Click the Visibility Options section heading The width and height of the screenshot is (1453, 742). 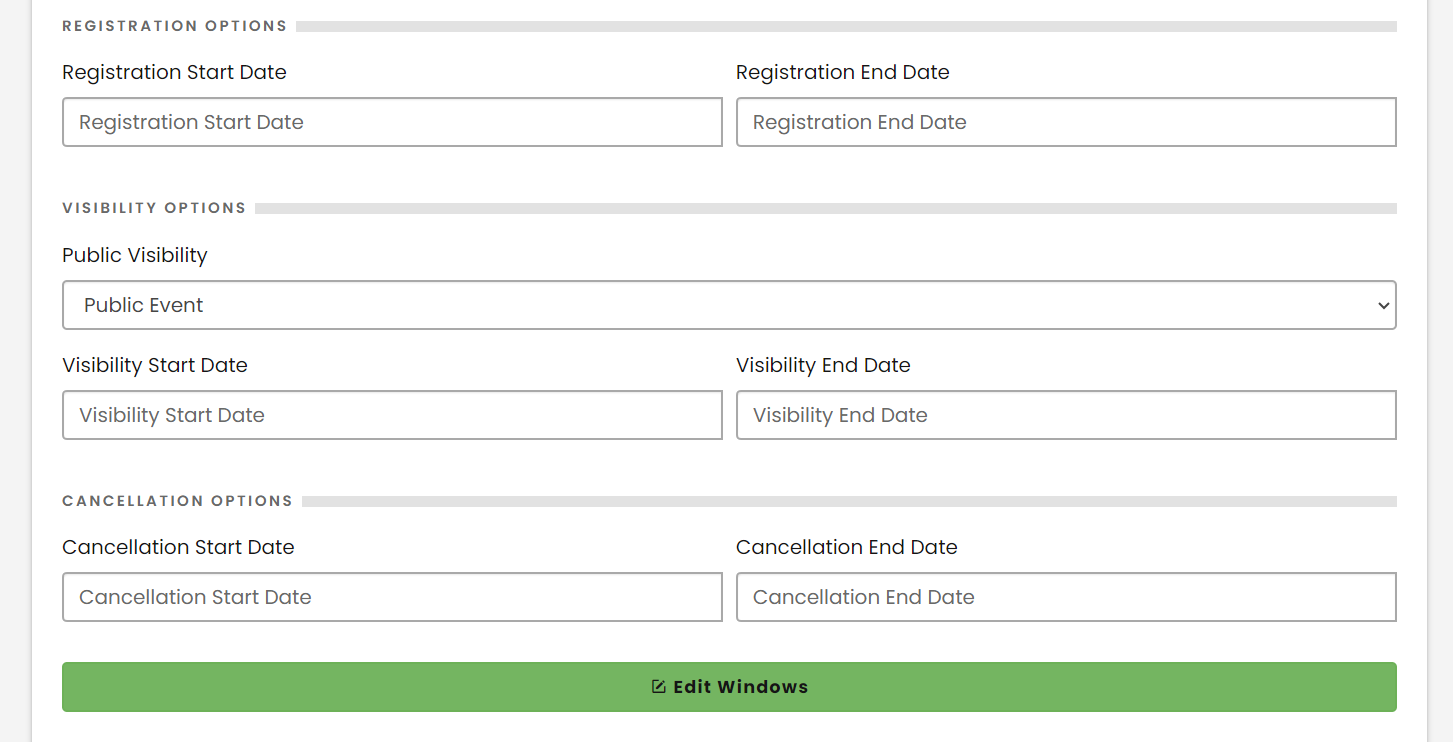(154, 208)
